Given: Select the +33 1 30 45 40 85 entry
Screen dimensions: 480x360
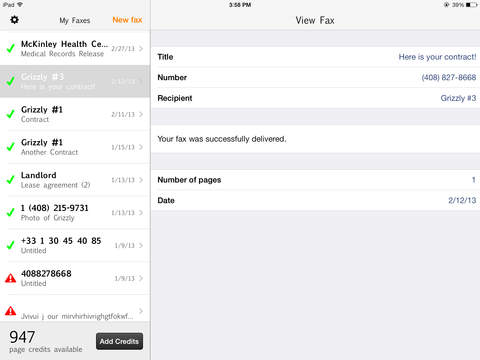Looking at the screenshot, I should [x=75, y=245].
